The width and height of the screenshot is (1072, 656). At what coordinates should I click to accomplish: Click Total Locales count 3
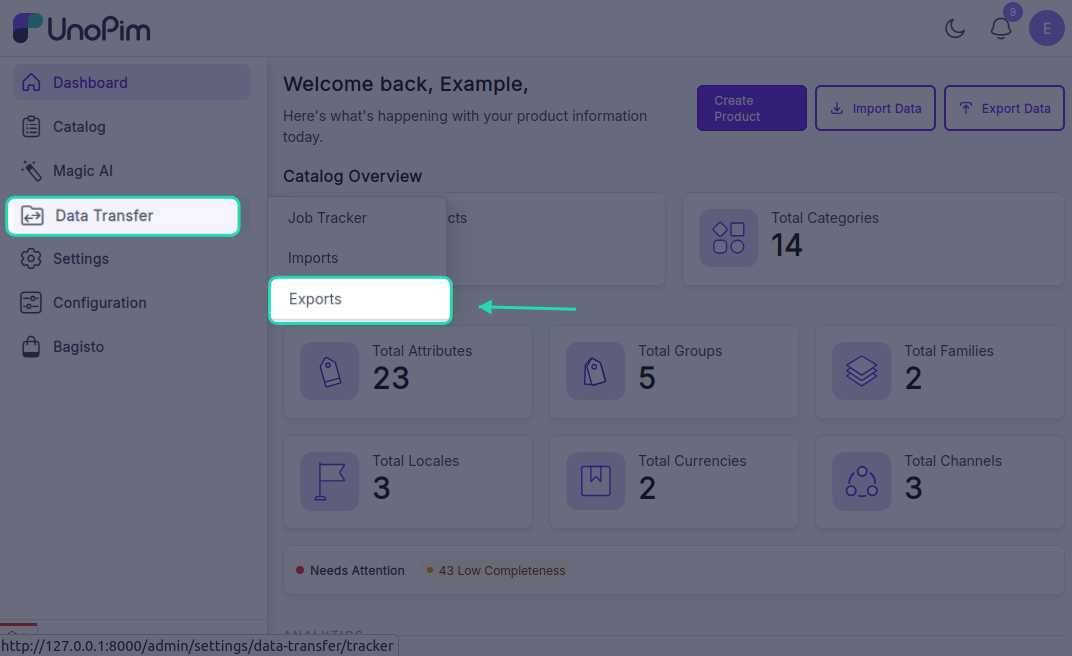point(381,488)
